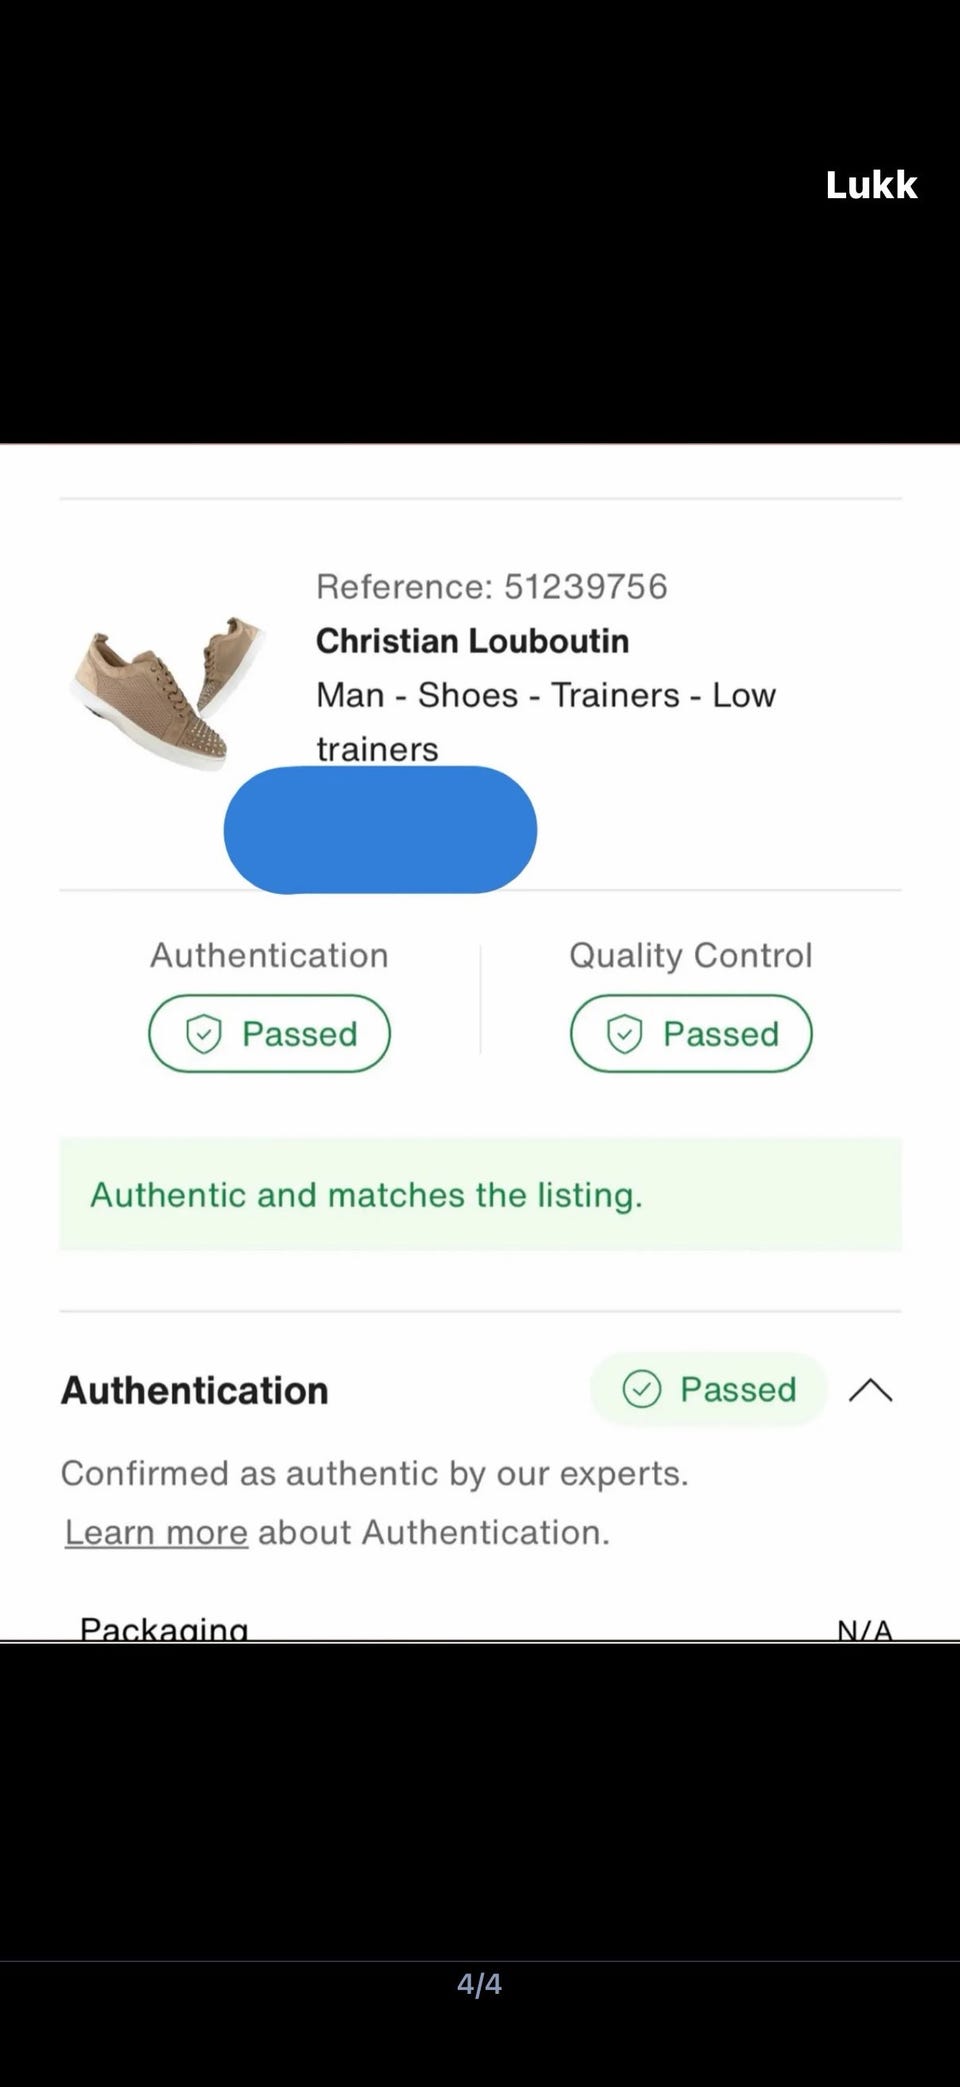Screen dimensions: 960x2087
Task: Select the Authentication Passed pill badge
Action: [x=269, y=1033]
